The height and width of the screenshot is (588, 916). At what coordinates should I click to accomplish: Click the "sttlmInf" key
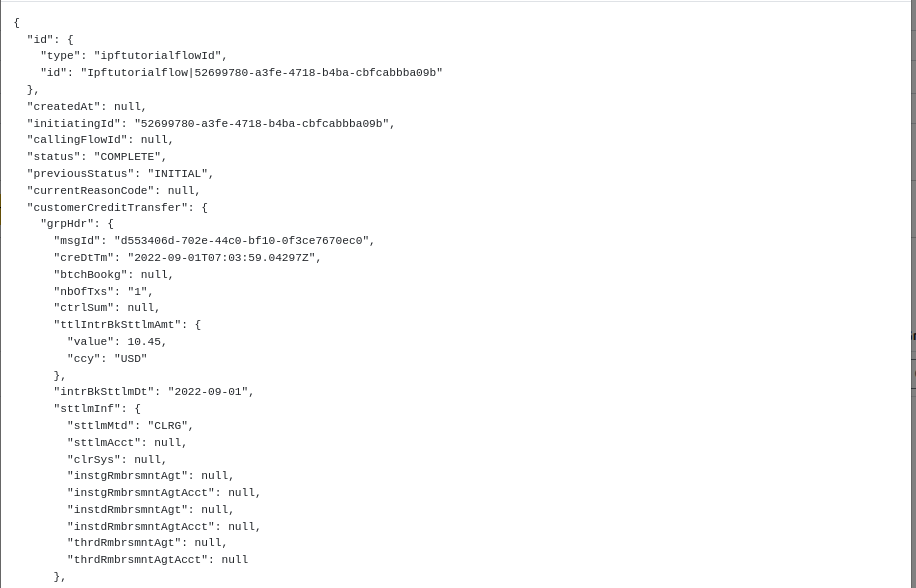click(x=87, y=409)
